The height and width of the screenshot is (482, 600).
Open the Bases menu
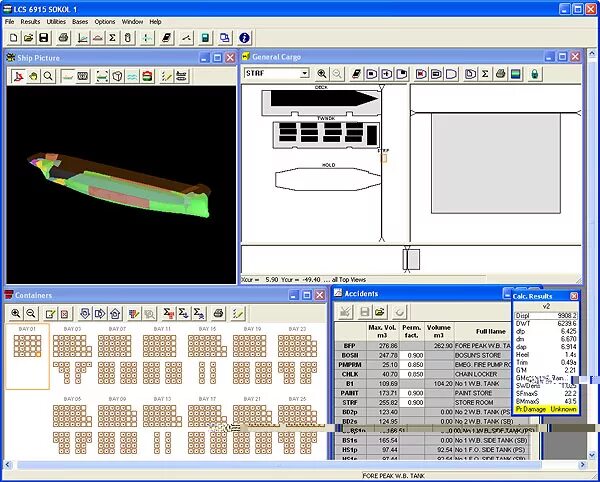(80, 22)
